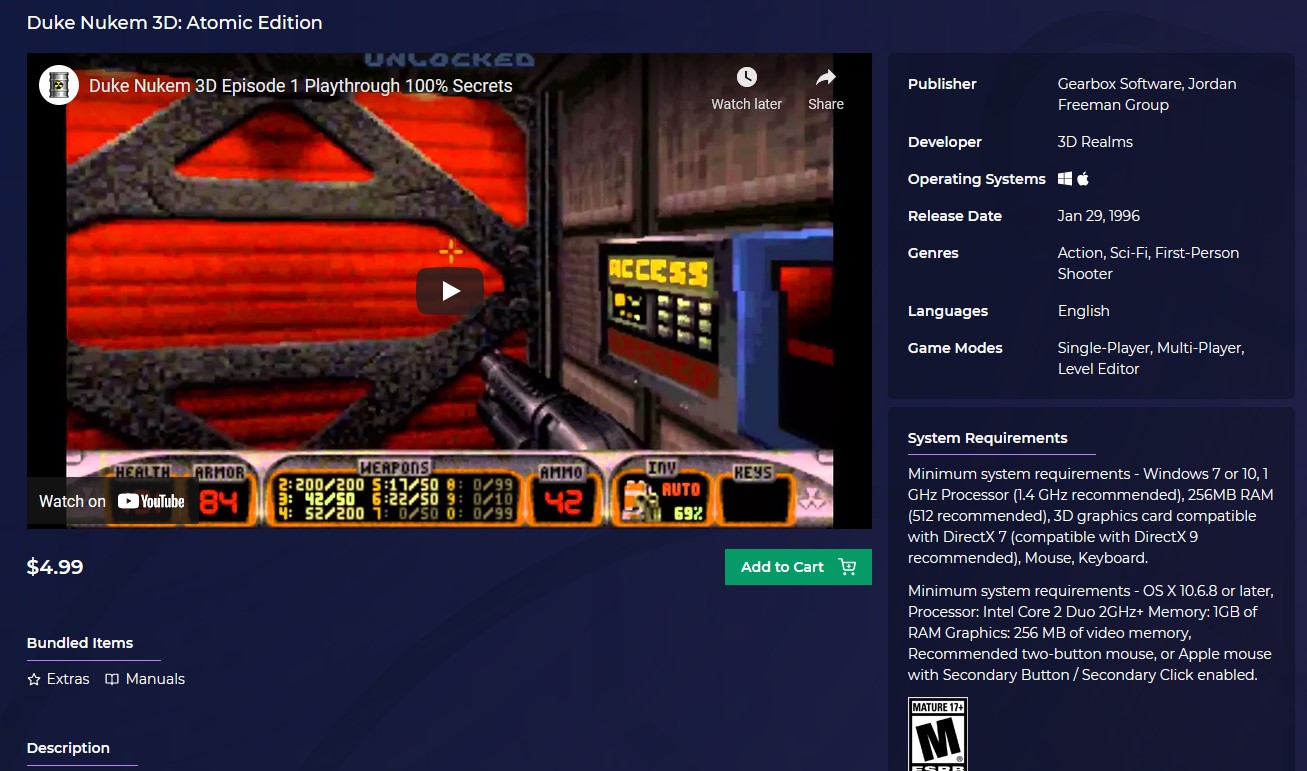1307x771 pixels.
Task: Click the Manuals book icon
Action: (112, 679)
